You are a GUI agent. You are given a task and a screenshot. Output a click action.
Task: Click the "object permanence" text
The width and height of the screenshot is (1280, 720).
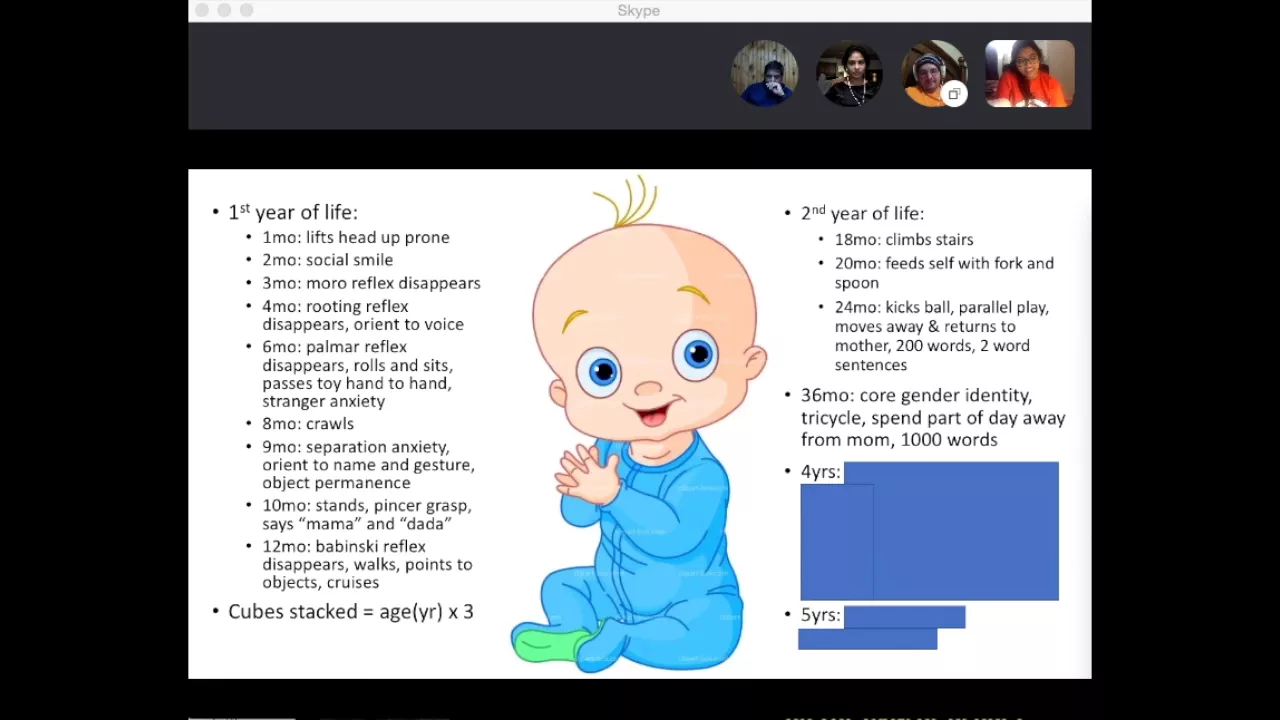pyautogui.click(x=336, y=483)
